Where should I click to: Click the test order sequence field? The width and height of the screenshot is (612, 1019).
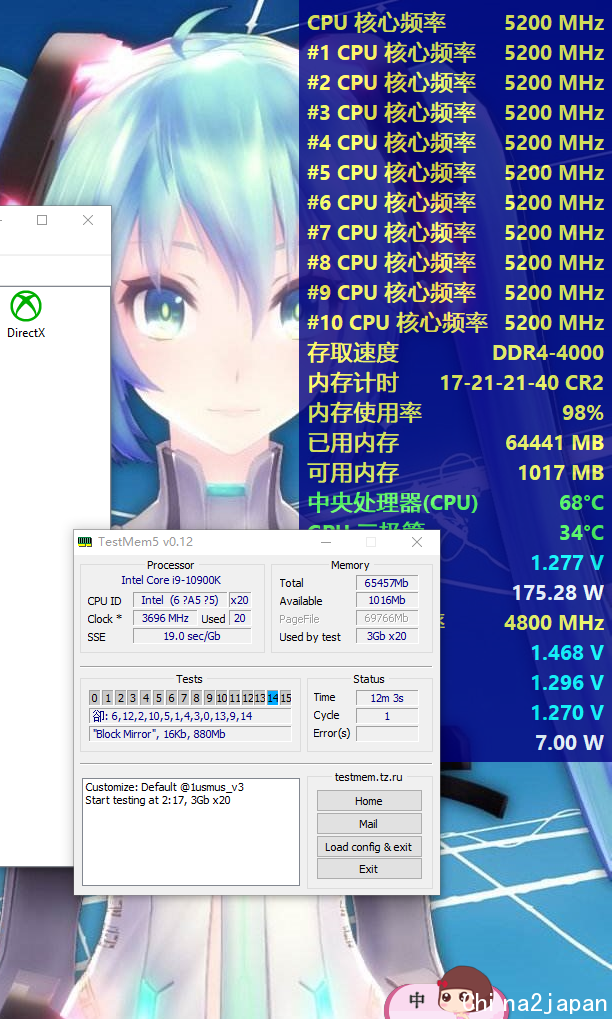[190, 716]
